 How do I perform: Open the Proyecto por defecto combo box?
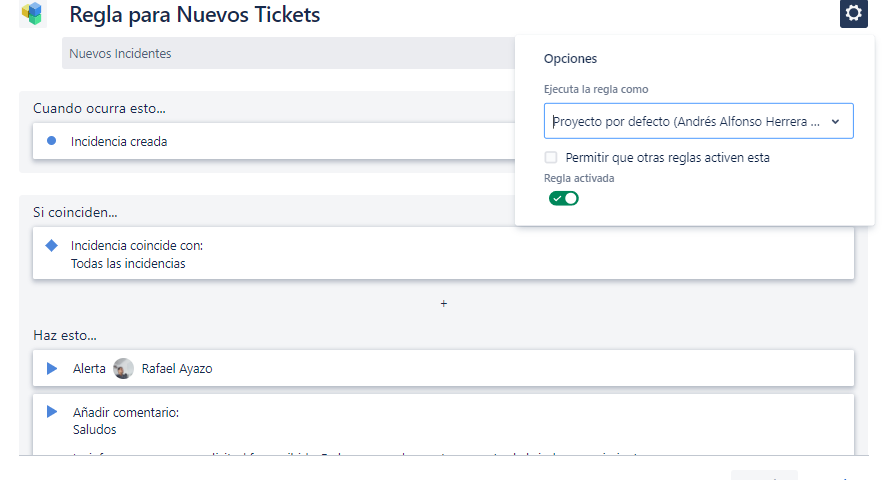pyautogui.click(x=698, y=121)
